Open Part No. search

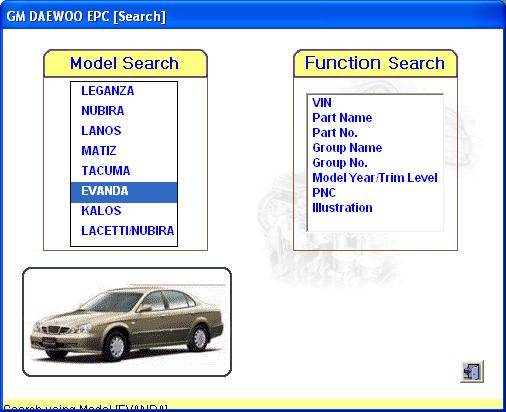(x=335, y=133)
